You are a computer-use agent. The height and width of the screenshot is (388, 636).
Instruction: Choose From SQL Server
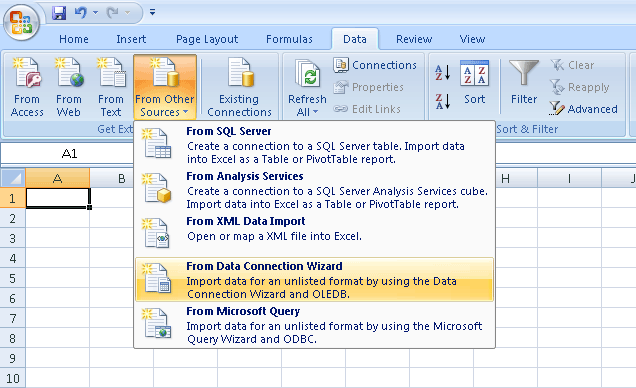(314, 145)
